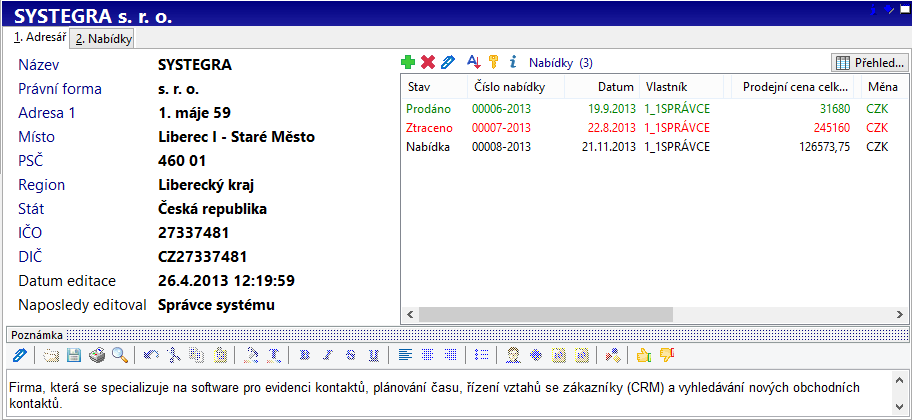Click the IČO value 27337481
The image size is (912, 420).
point(194,233)
